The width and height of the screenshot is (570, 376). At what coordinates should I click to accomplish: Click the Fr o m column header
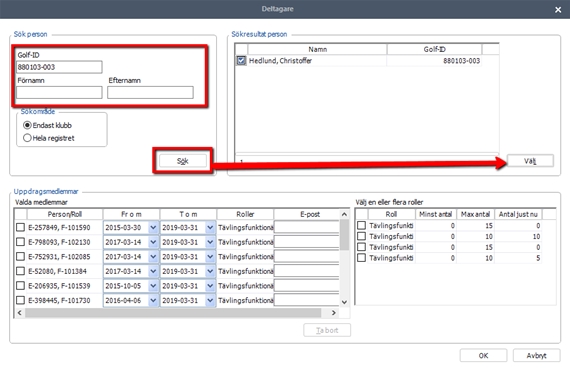pyautogui.click(x=131, y=214)
